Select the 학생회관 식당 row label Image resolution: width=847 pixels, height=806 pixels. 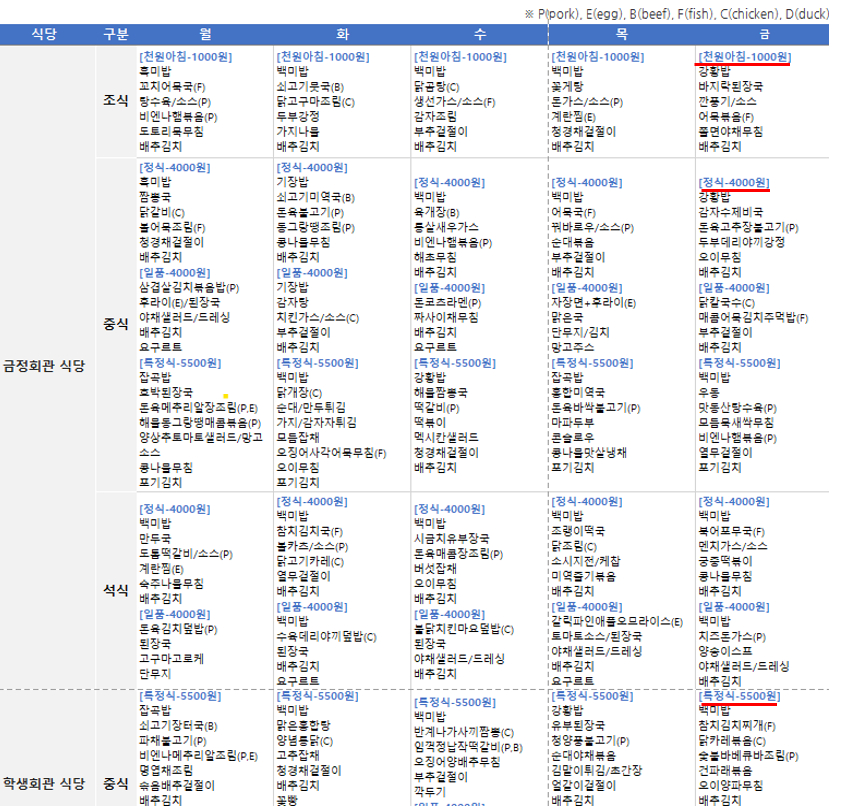point(45,782)
